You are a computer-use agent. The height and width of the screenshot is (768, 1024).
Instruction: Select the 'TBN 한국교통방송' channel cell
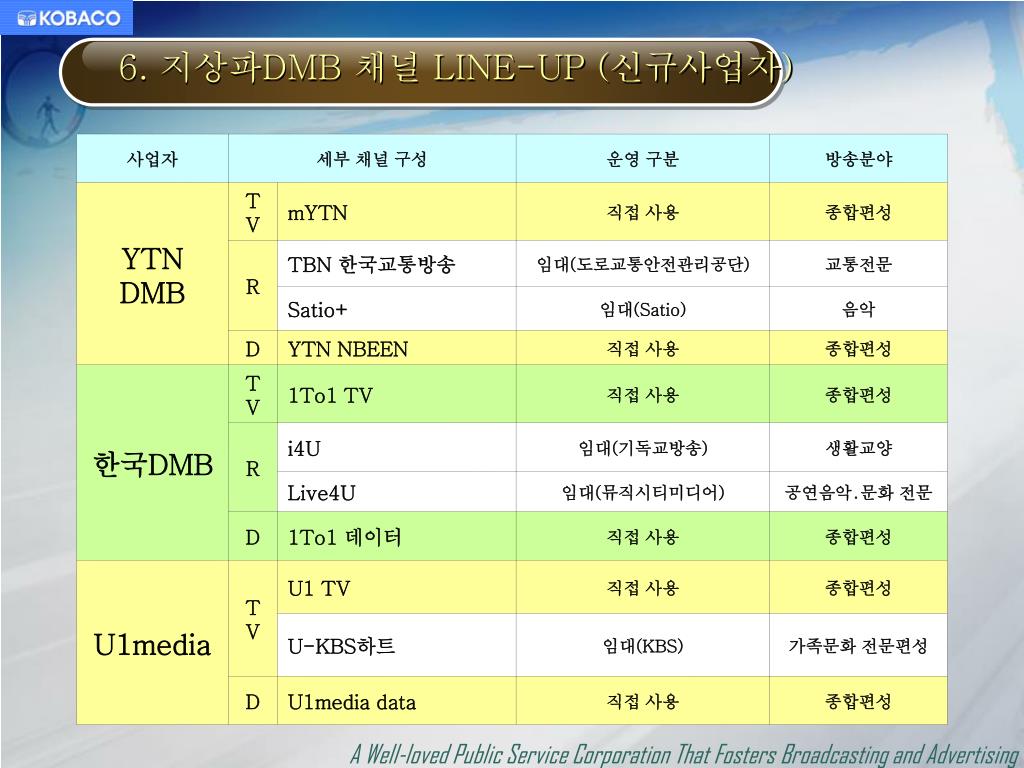(396, 264)
